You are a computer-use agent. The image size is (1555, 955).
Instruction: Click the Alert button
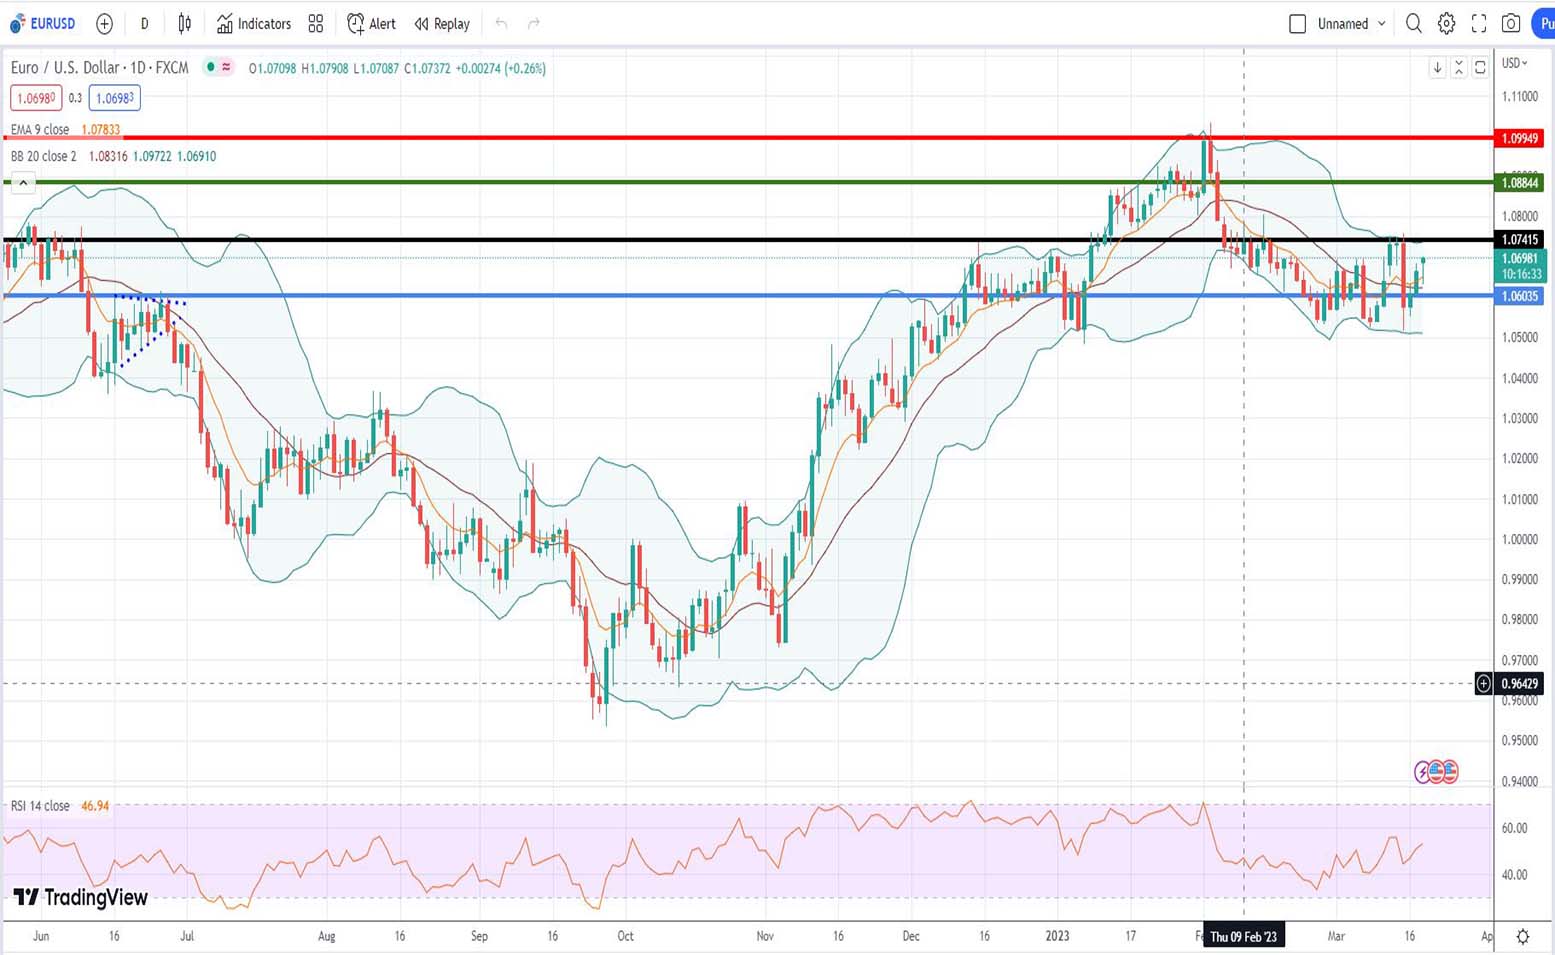[x=371, y=23]
